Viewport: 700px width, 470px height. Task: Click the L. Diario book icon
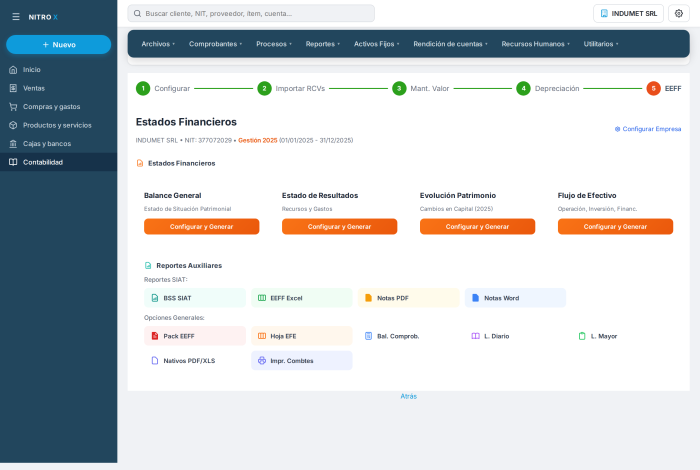(475, 336)
